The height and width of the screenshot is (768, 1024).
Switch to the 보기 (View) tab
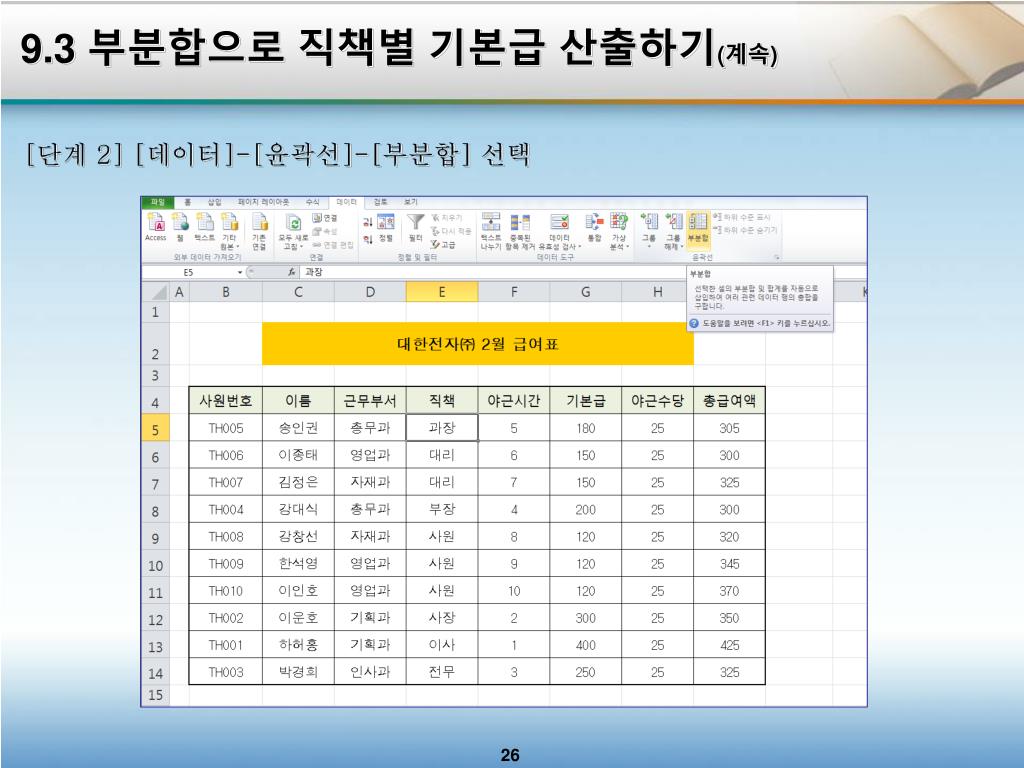[410, 202]
